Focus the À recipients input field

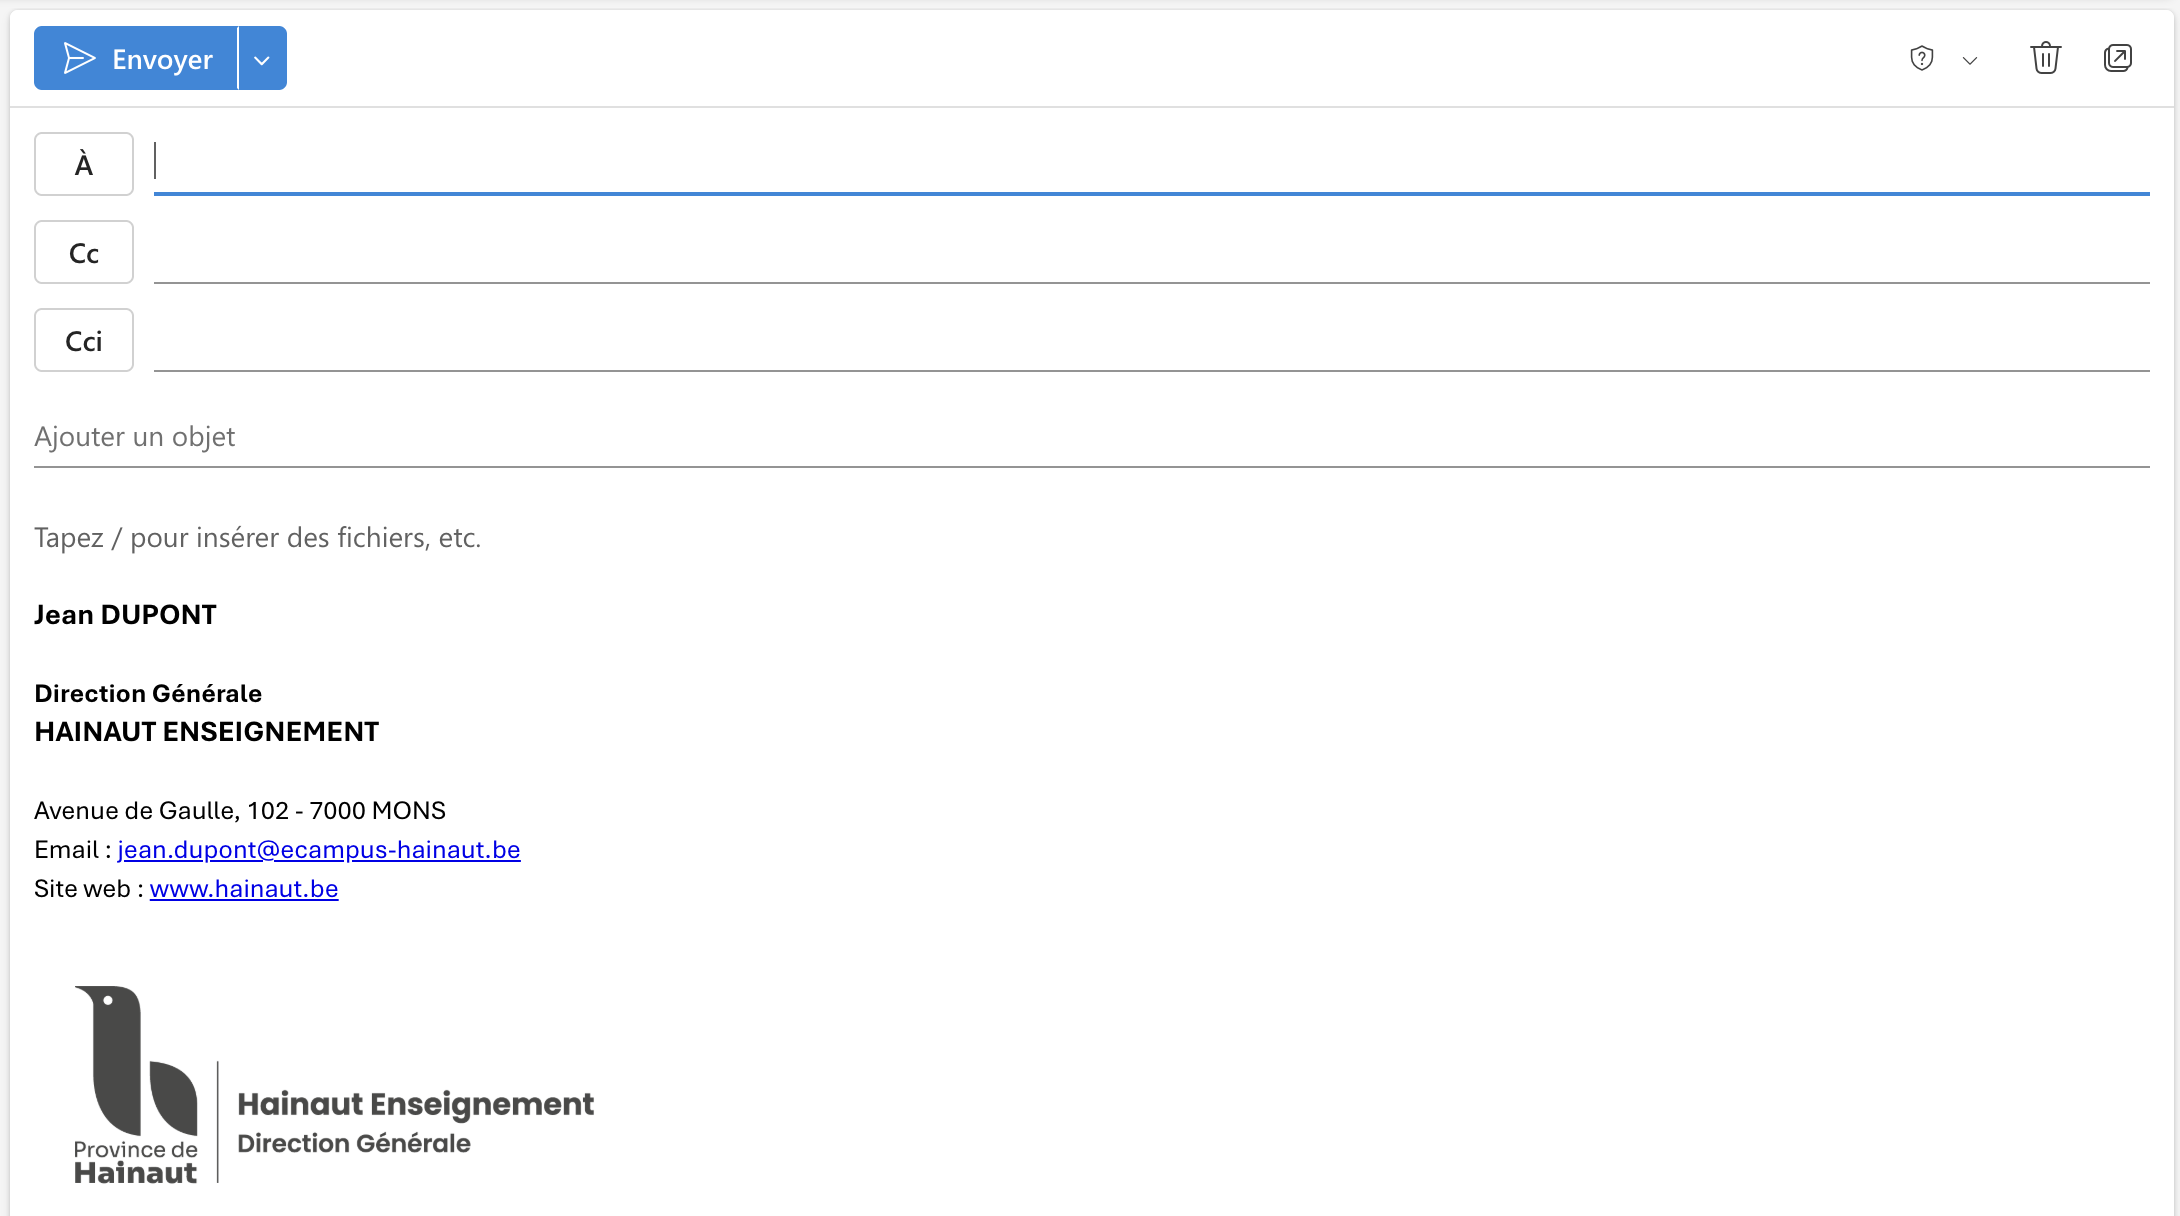pos(1150,163)
